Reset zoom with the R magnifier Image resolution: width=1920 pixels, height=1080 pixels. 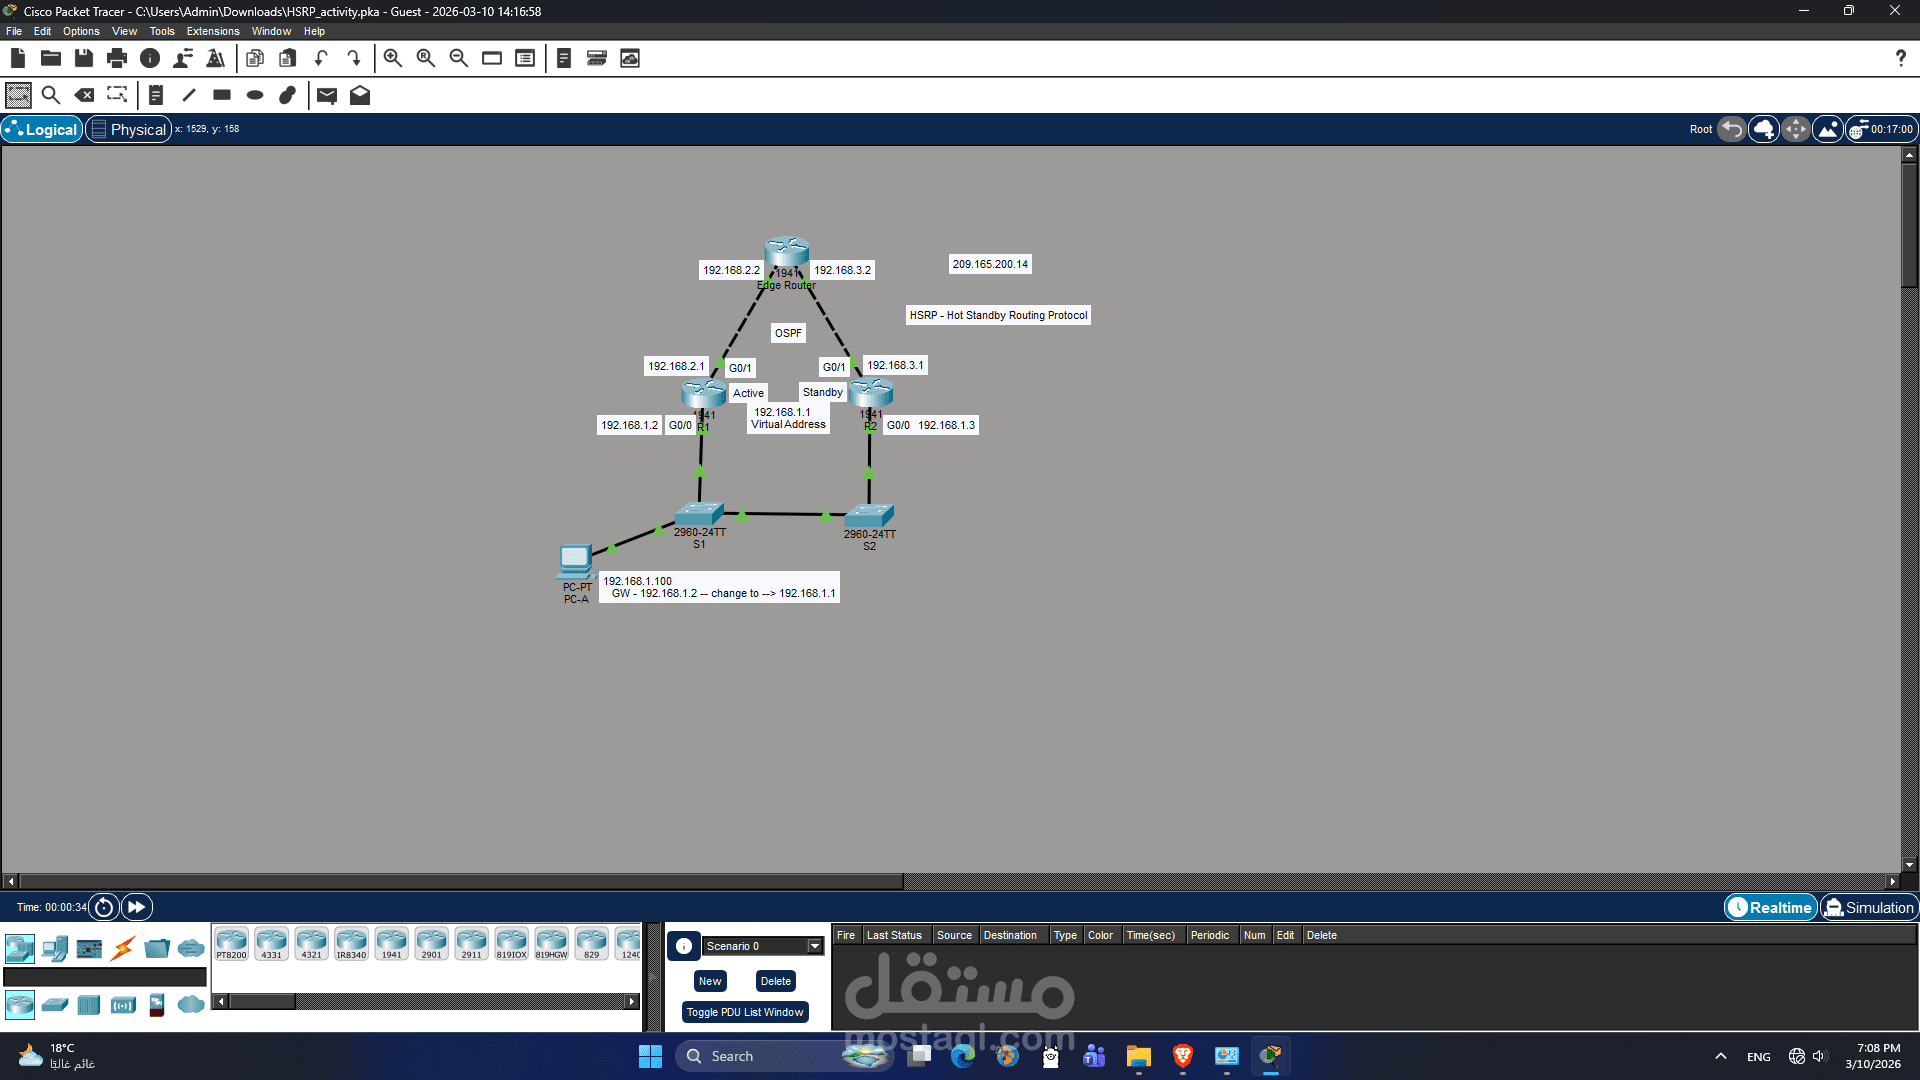tap(426, 58)
